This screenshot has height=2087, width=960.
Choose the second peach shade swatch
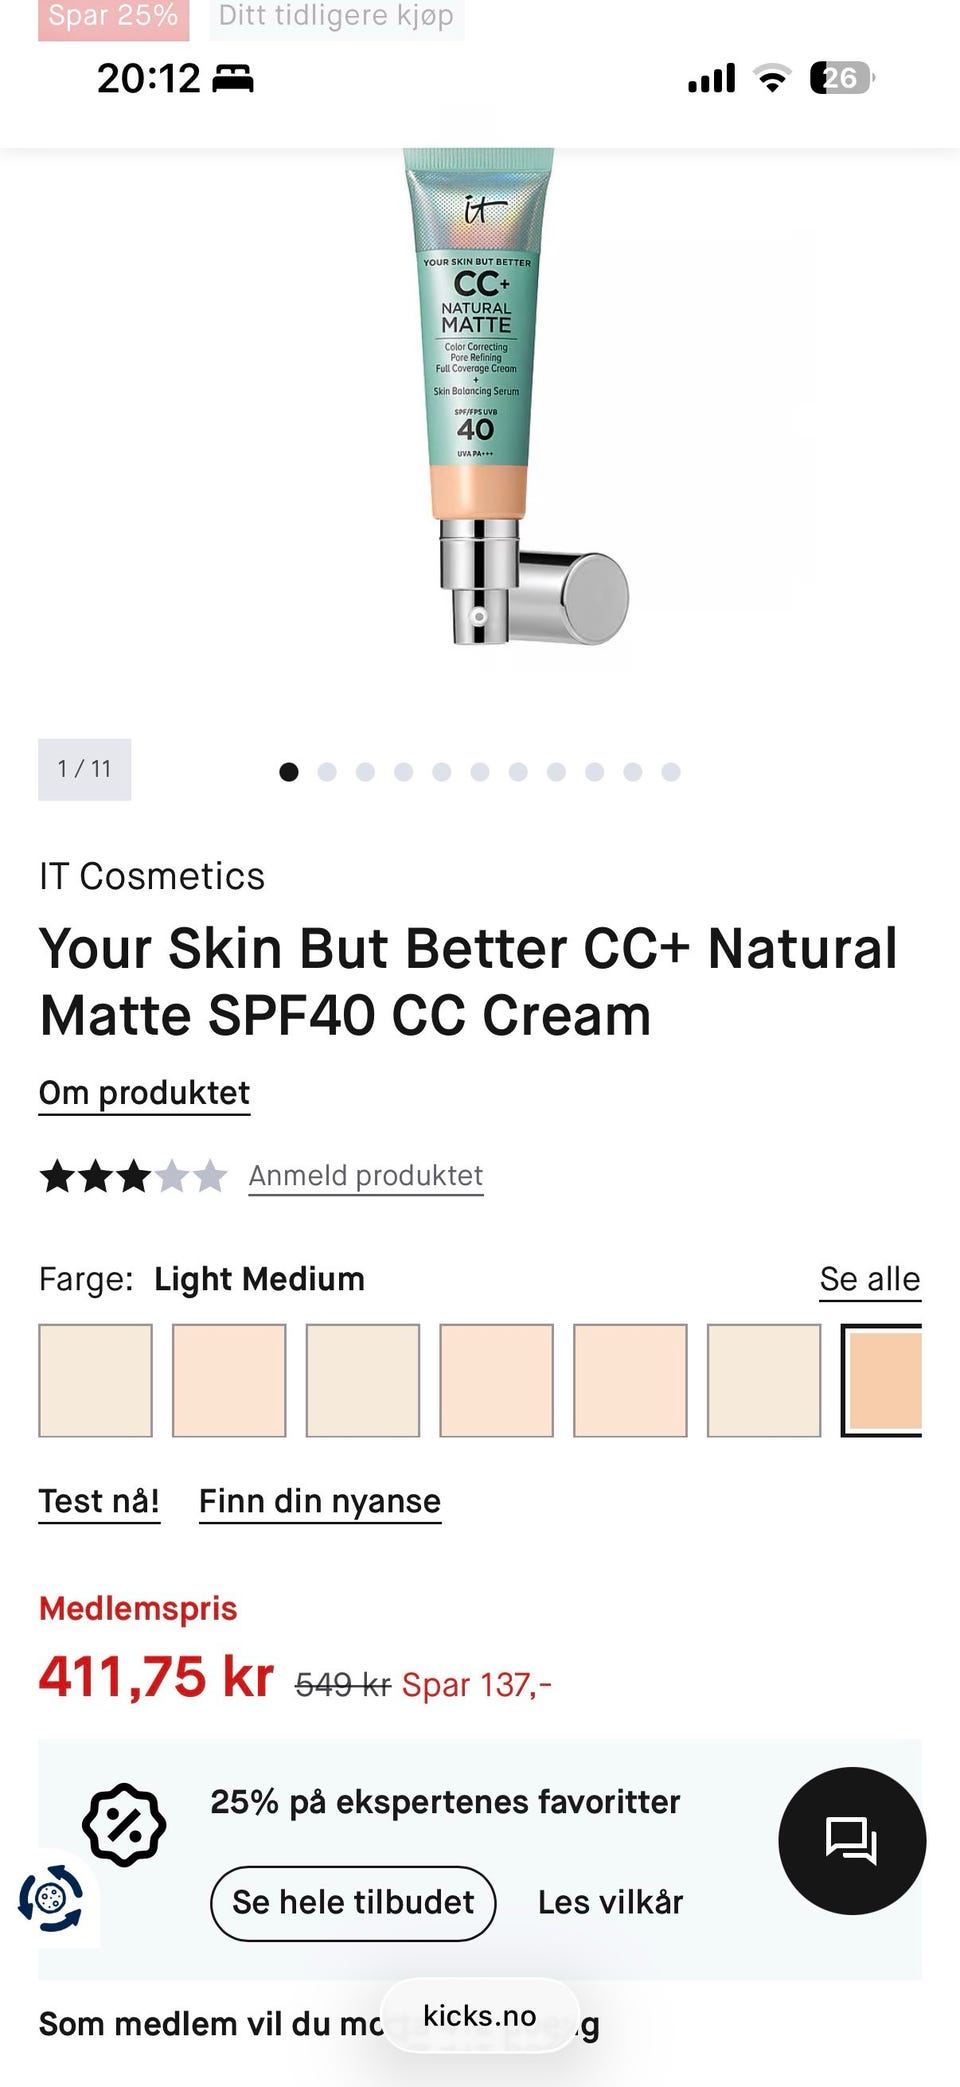[229, 1380]
